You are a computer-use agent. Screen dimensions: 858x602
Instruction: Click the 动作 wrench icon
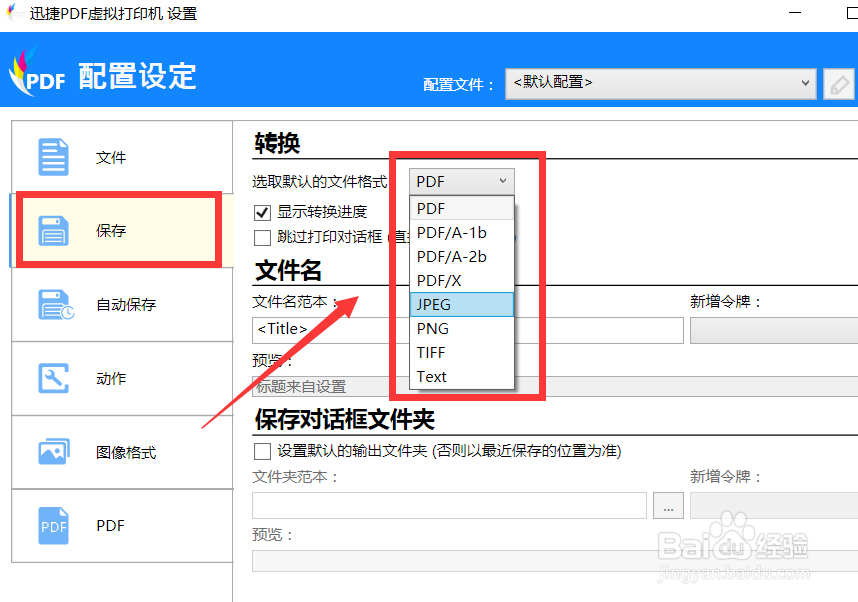(x=53, y=378)
